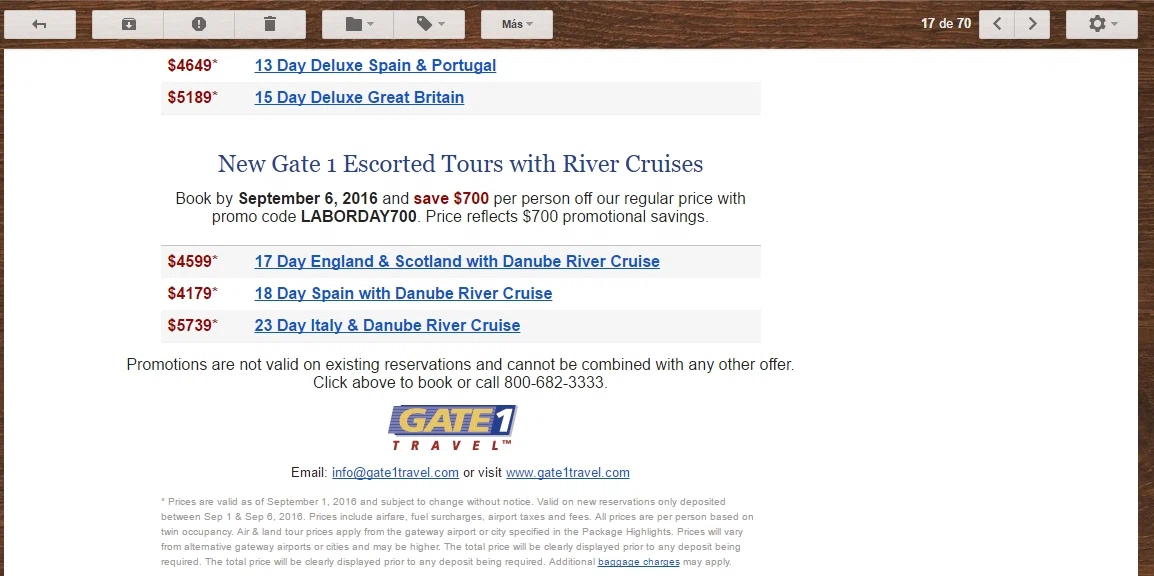
Task: Expand the Más menu
Action: point(517,24)
